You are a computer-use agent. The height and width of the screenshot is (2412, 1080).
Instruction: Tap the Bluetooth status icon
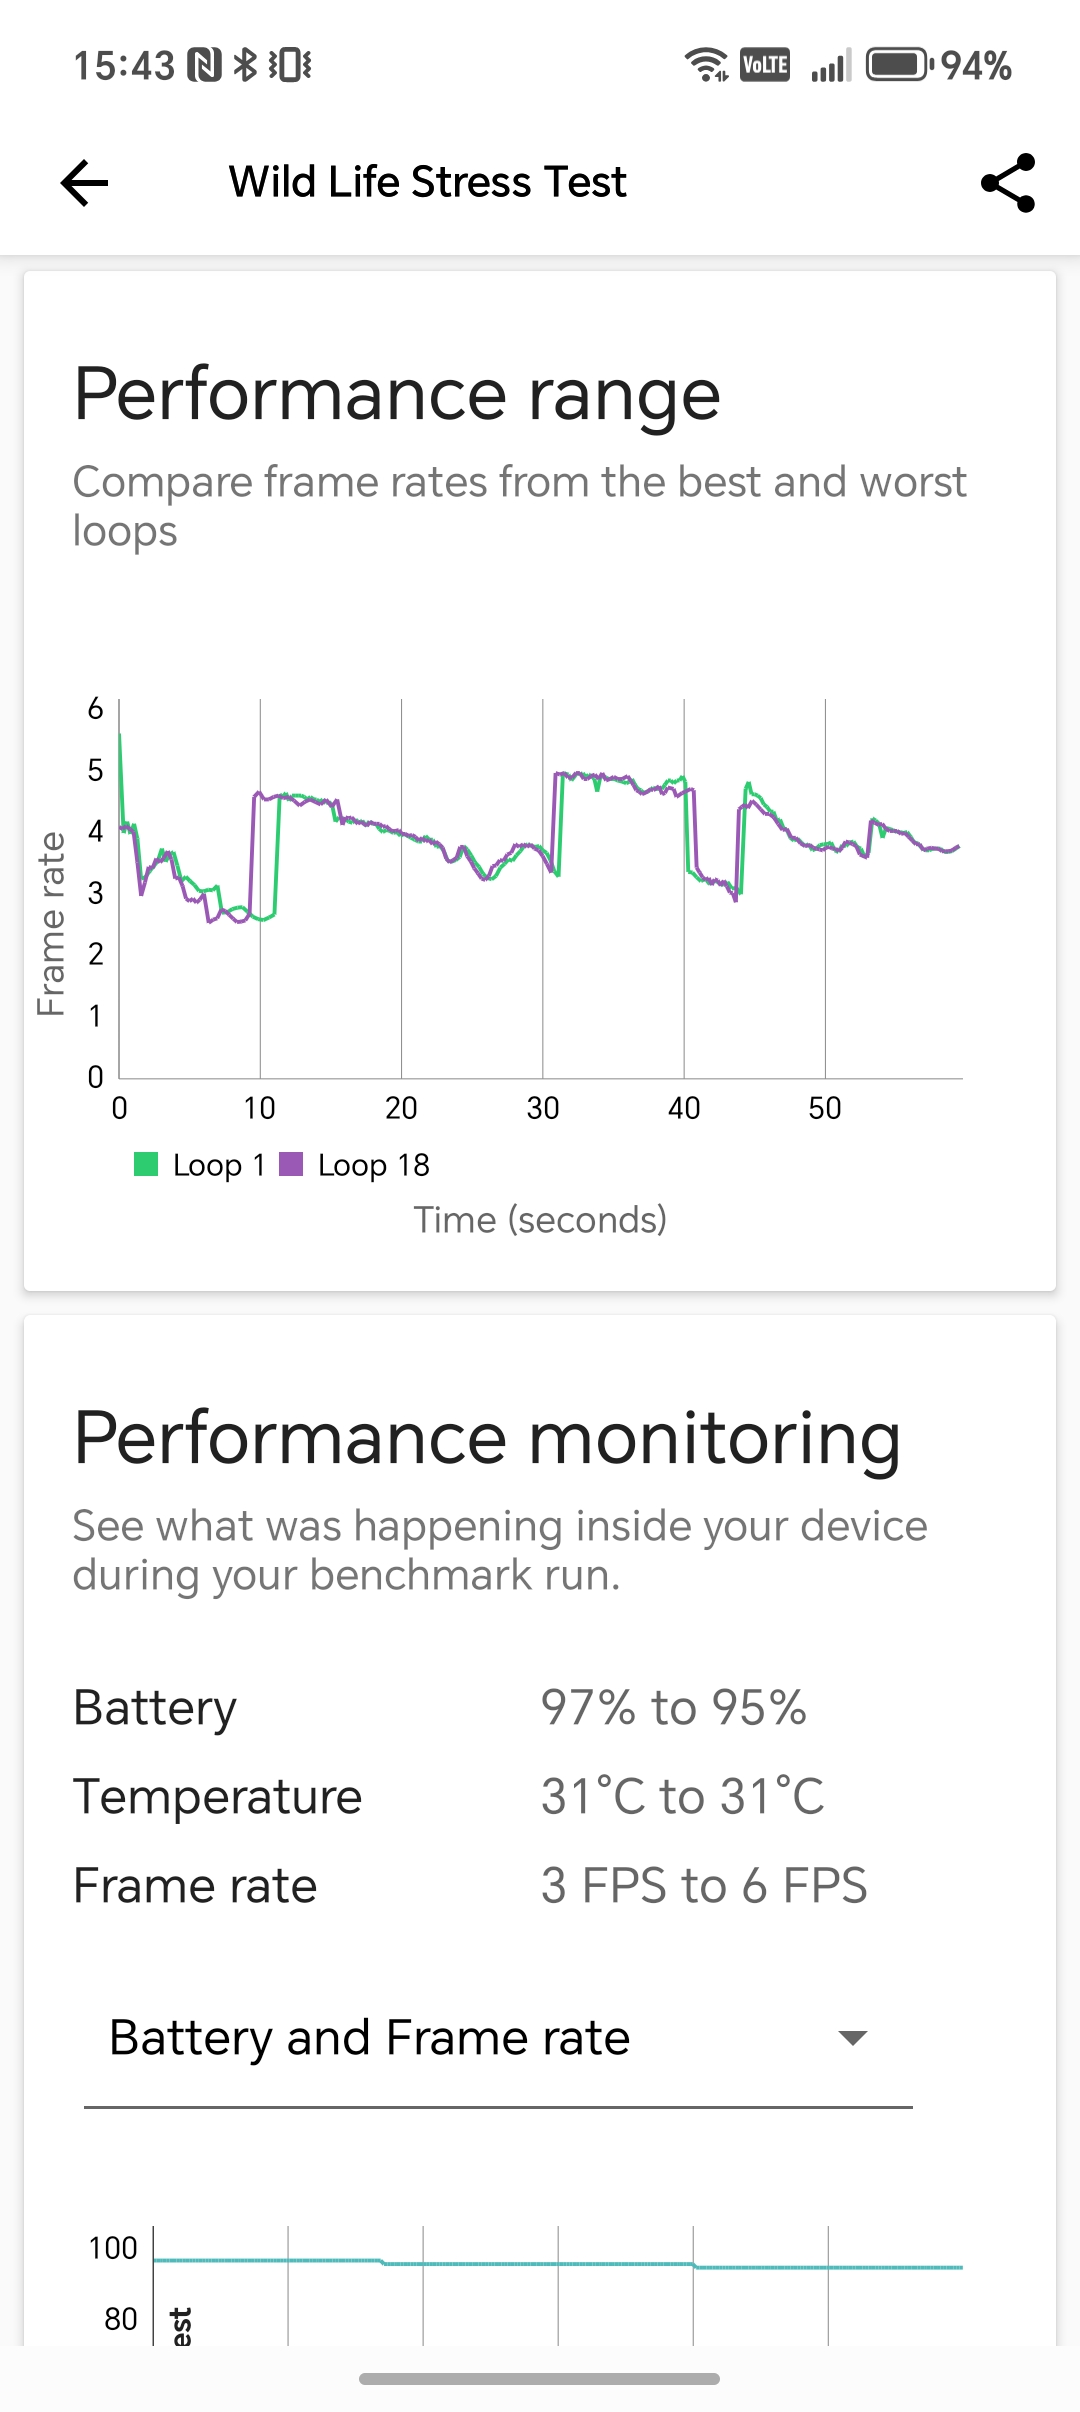coord(245,66)
